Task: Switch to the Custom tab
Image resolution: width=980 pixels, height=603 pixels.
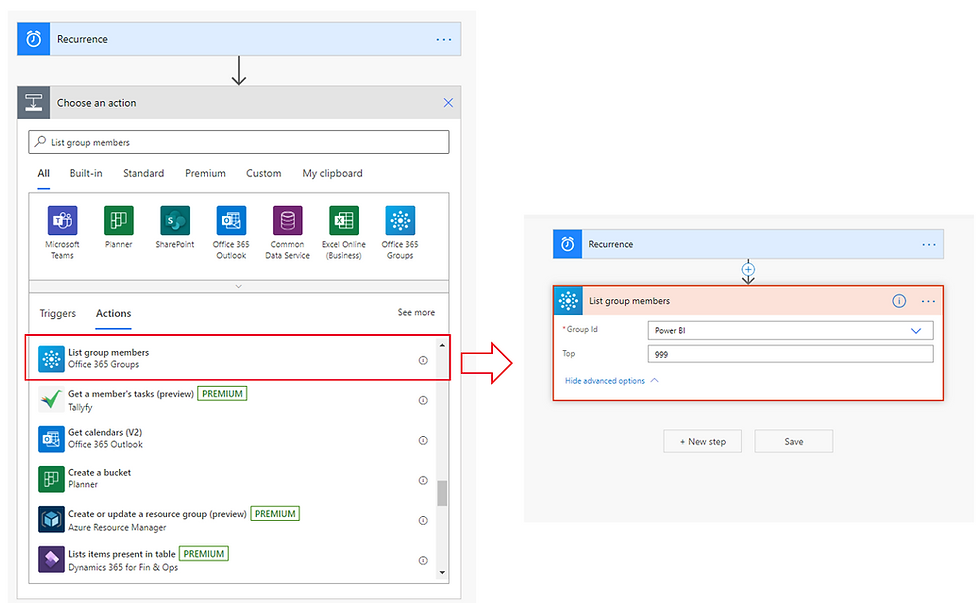Action: (263, 173)
